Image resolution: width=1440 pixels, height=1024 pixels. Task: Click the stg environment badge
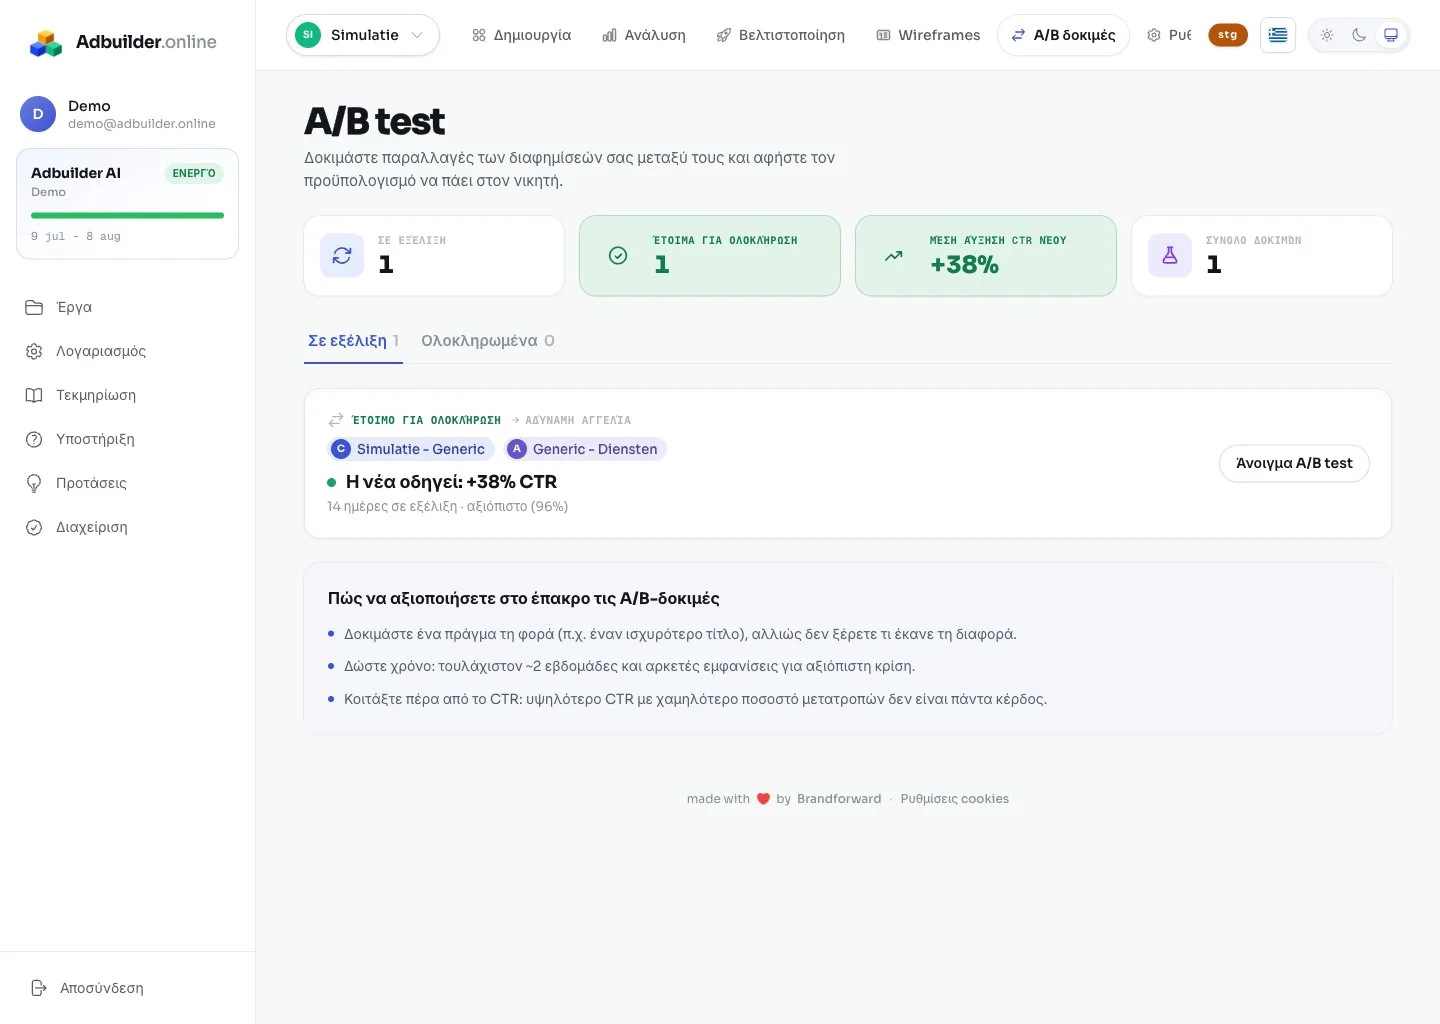(1228, 35)
